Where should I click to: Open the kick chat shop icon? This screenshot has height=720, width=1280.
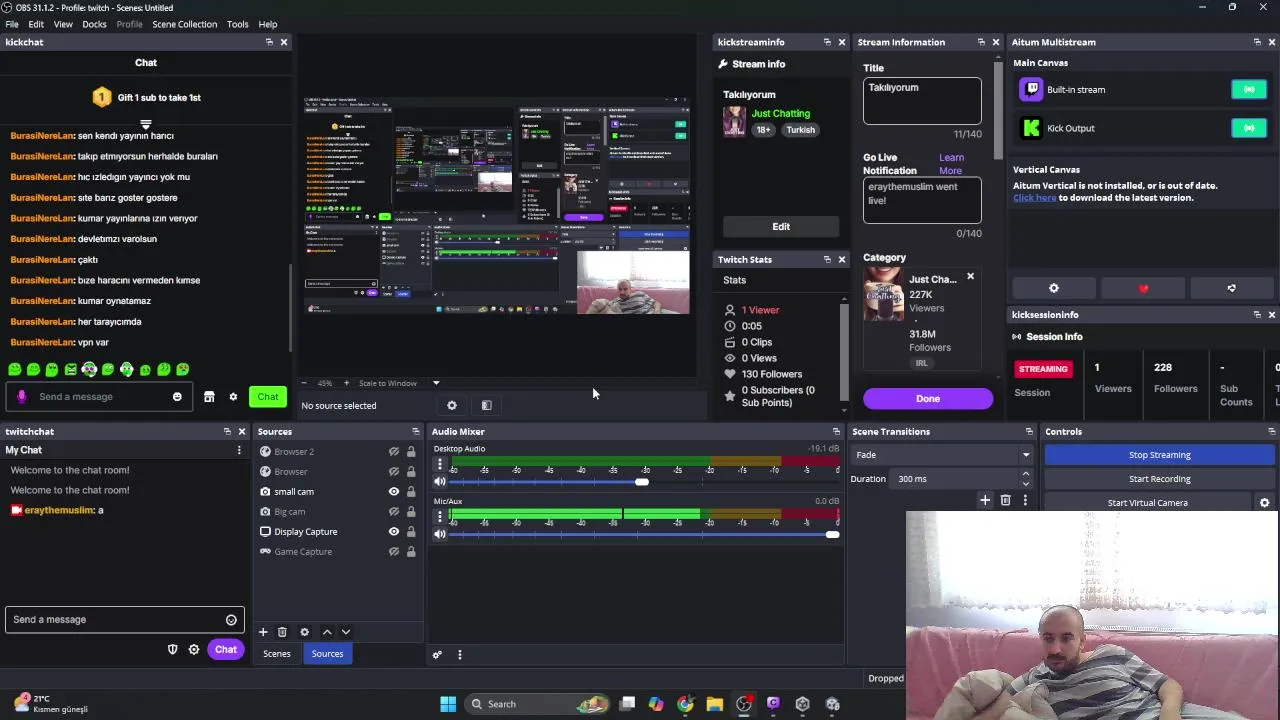coord(209,397)
